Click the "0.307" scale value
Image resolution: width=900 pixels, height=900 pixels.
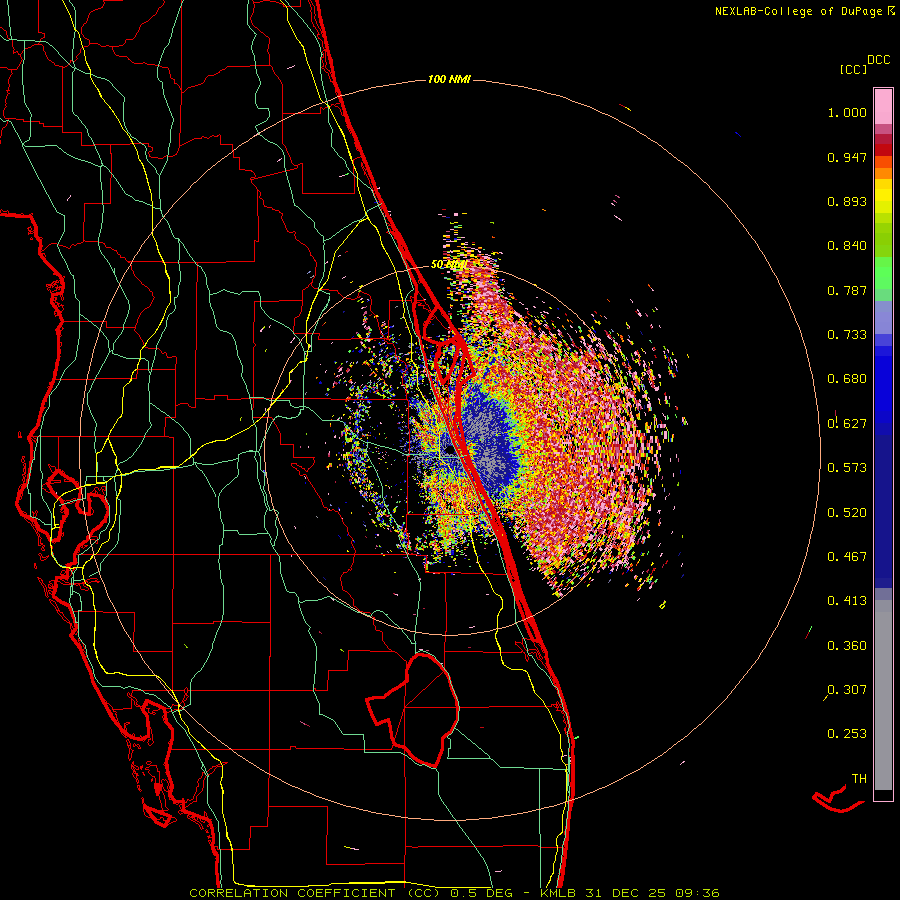click(x=847, y=690)
